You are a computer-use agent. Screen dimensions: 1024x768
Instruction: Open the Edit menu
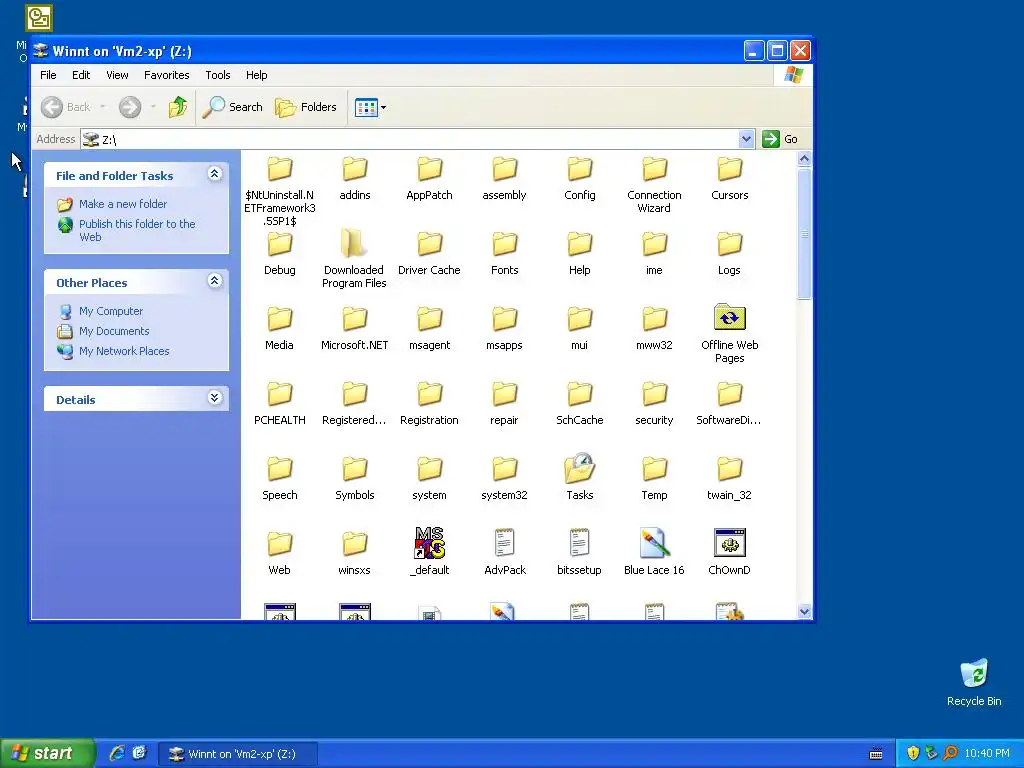81,75
